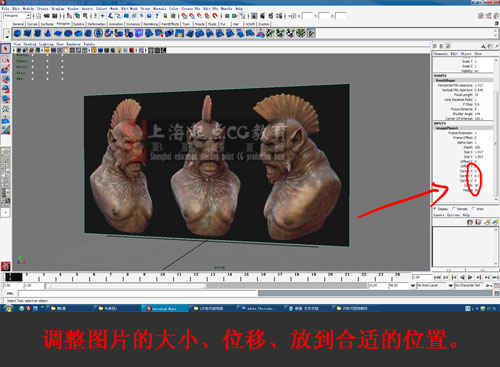500x367 pixels.
Task: Open the viewport Panels menu
Action: (89, 44)
